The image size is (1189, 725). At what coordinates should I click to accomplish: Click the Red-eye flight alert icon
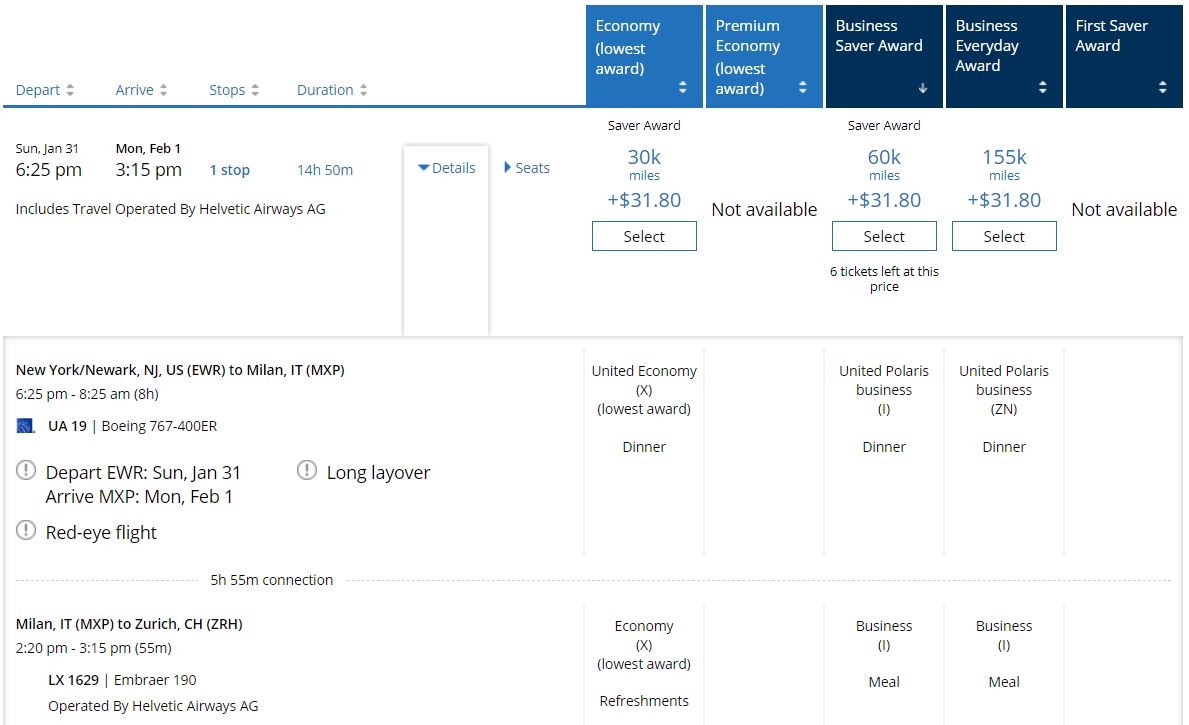tap(26, 531)
